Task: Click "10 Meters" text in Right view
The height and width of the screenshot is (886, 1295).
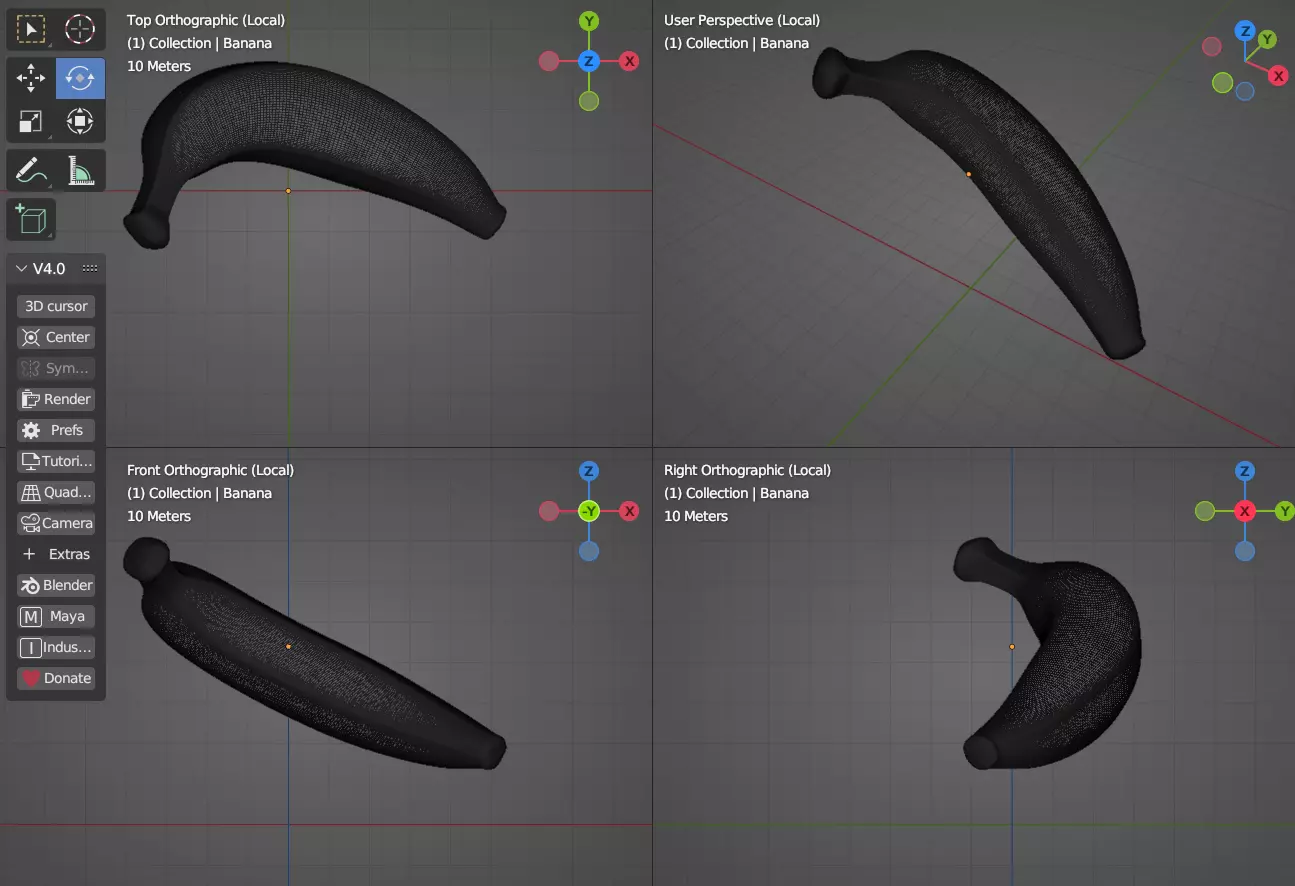Action: point(696,516)
